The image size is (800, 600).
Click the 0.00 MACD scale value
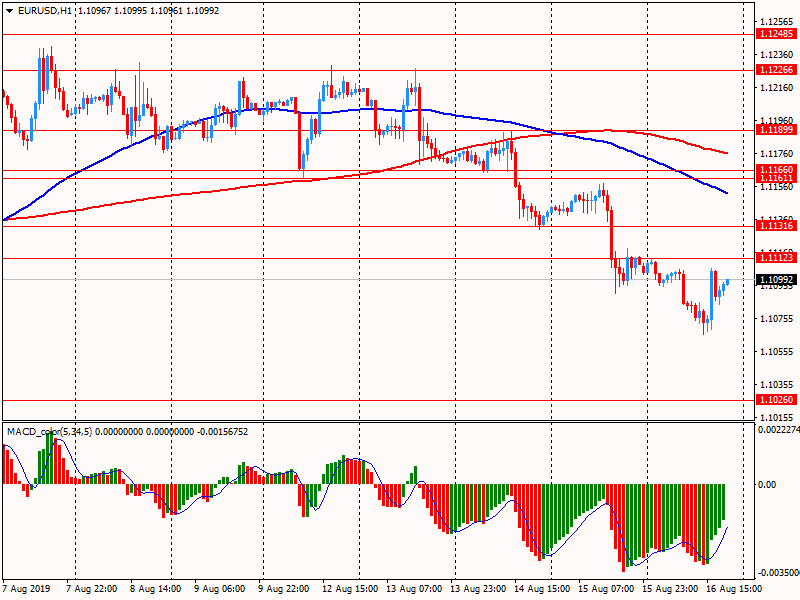767,484
